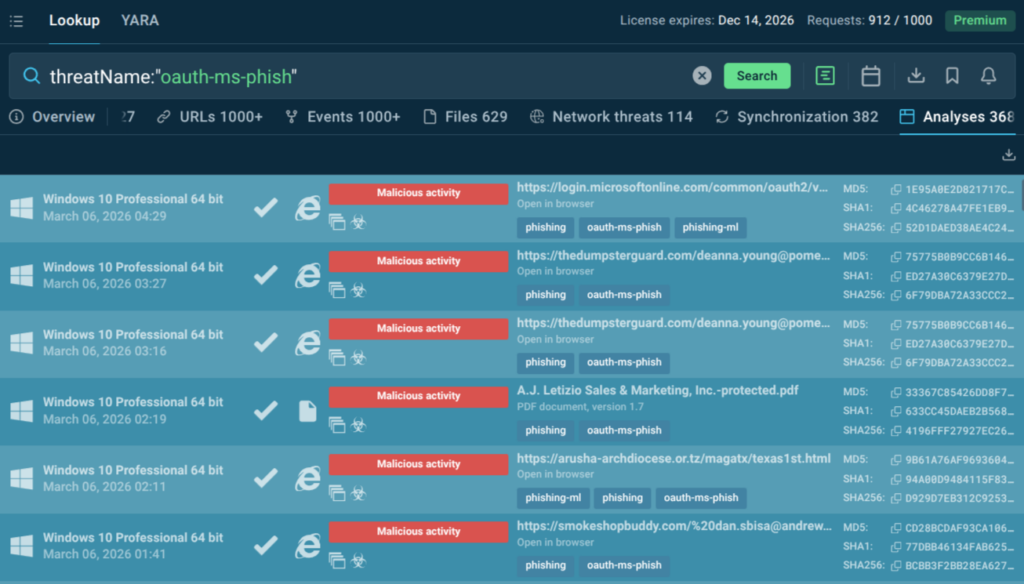Open notifications bell icon
Screen dimensions: 1024x584
pyautogui.click(x=988, y=76)
